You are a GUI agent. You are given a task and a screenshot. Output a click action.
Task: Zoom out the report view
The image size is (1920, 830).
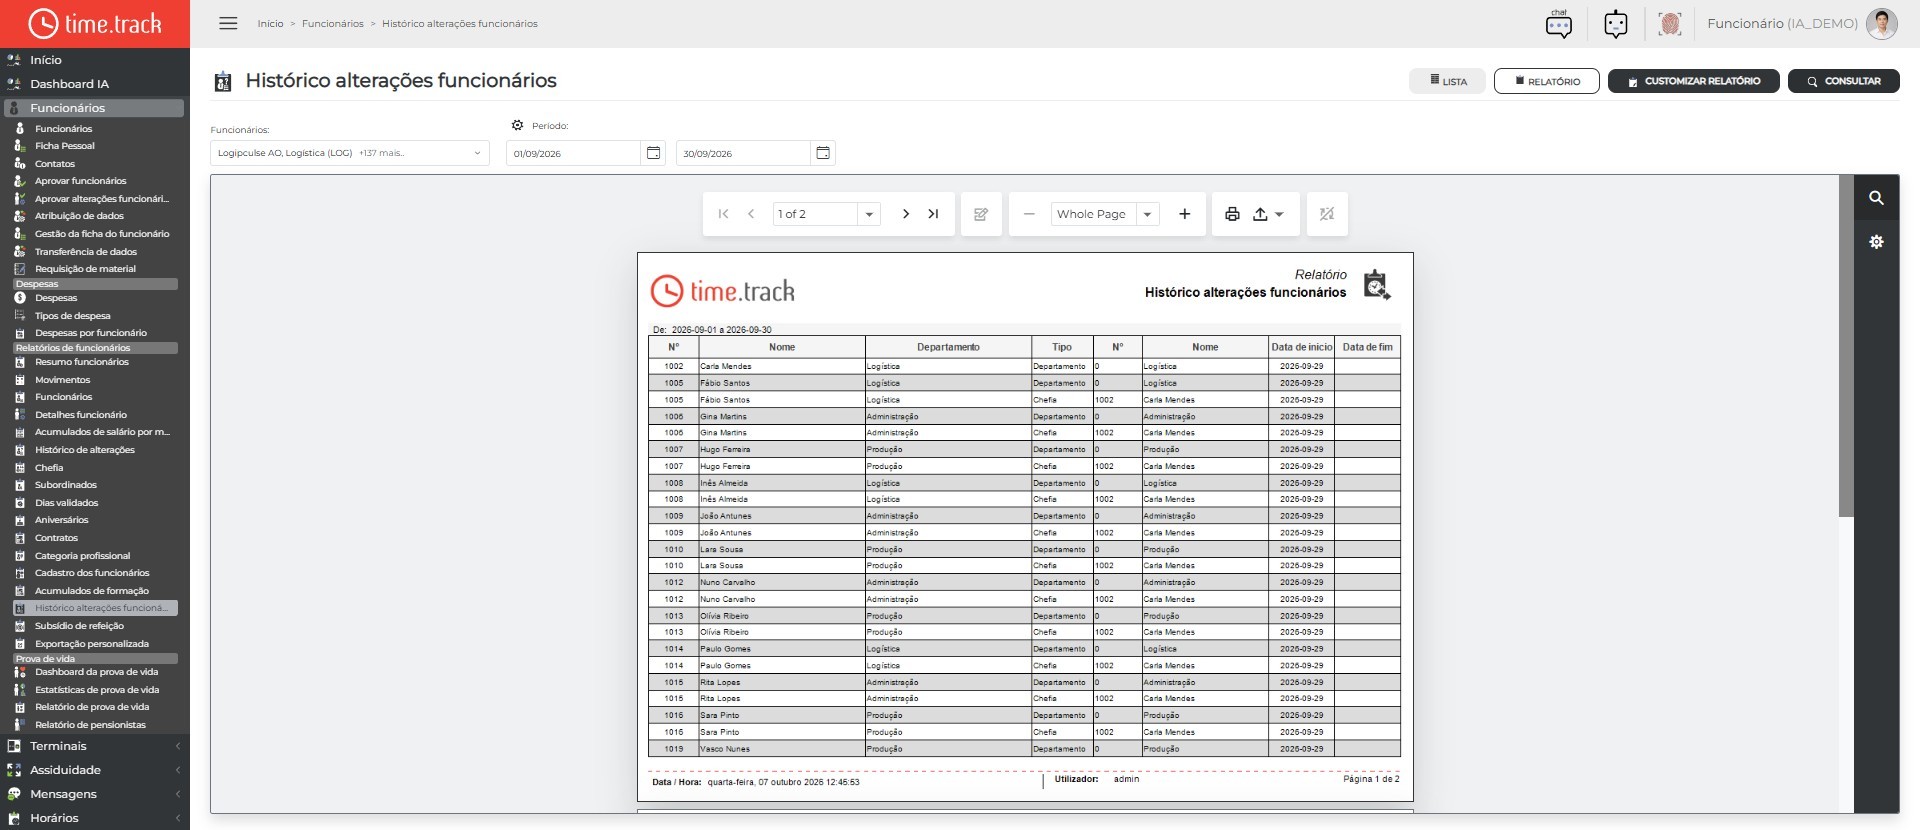(x=1029, y=214)
